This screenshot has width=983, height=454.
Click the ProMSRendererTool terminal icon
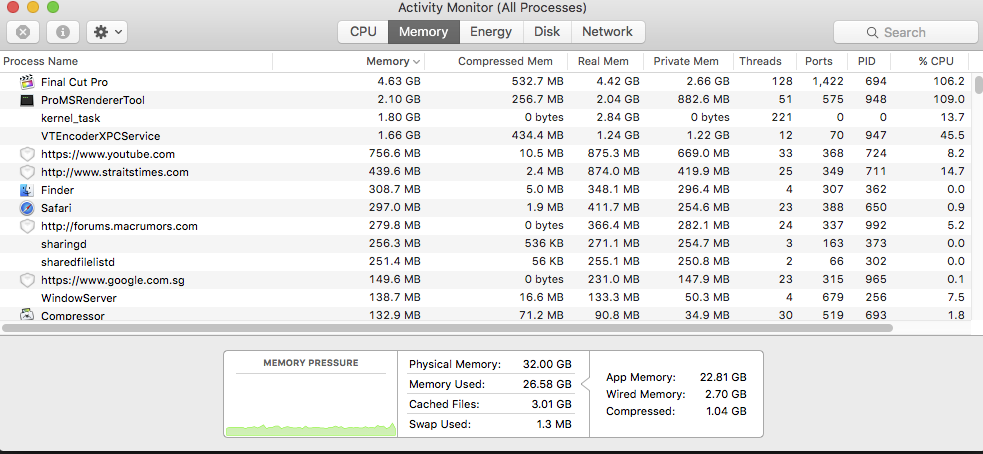[x=26, y=100]
